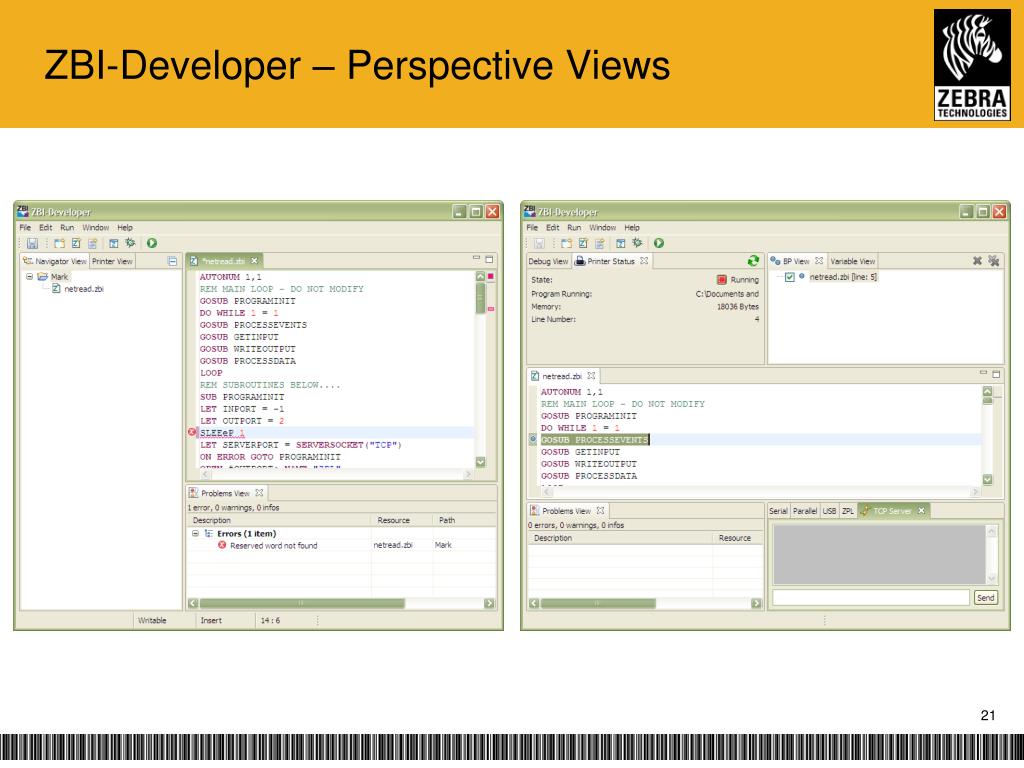Click up scroll arrow in right code editor
1024x768 pixels.
pos(987,392)
